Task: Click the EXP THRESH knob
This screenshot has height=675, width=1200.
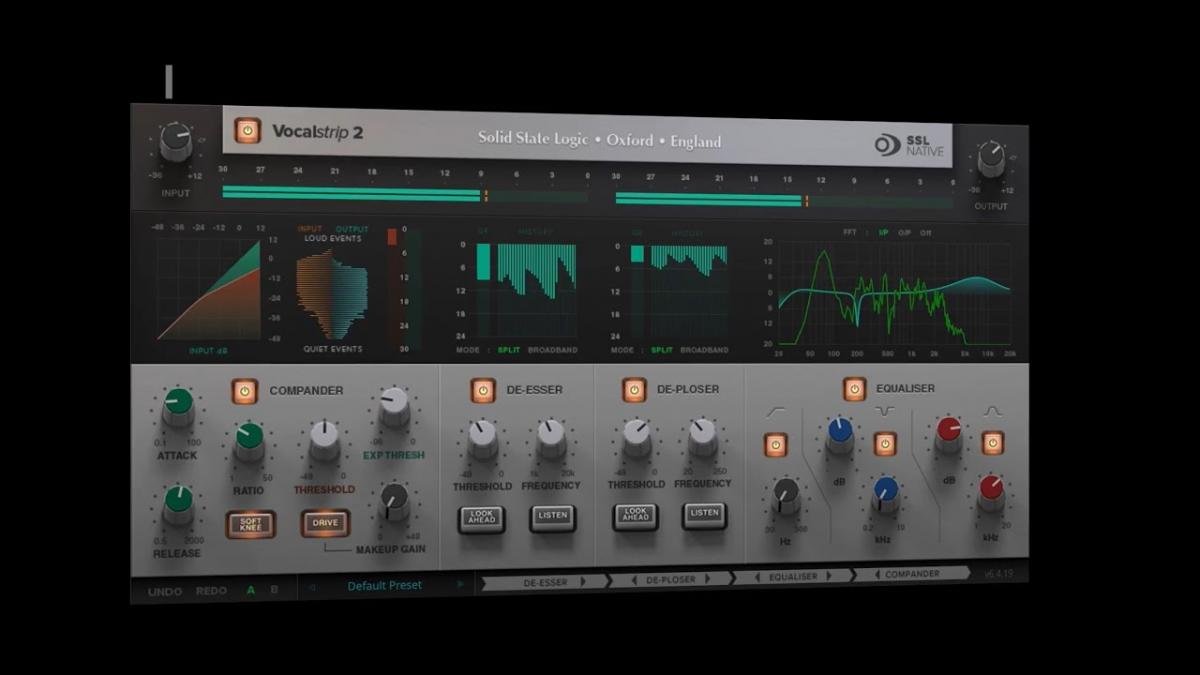Action: tap(394, 407)
